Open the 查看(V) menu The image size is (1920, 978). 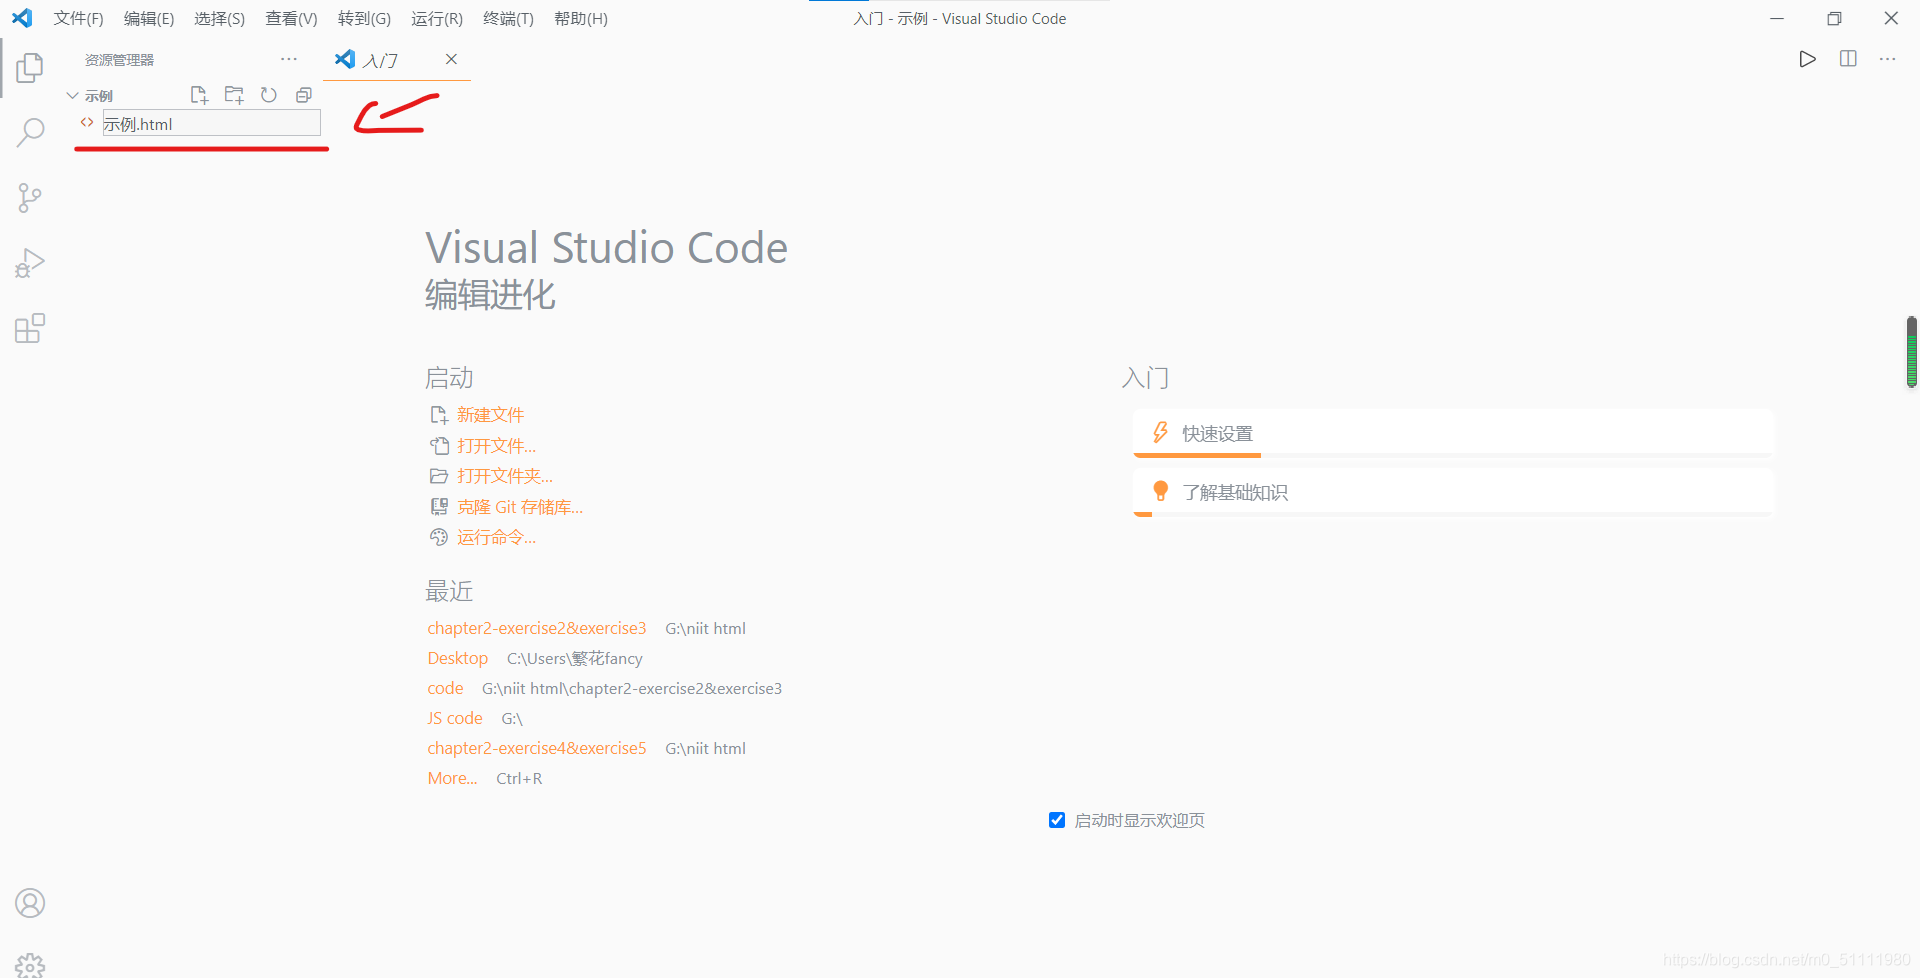(x=291, y=18)
